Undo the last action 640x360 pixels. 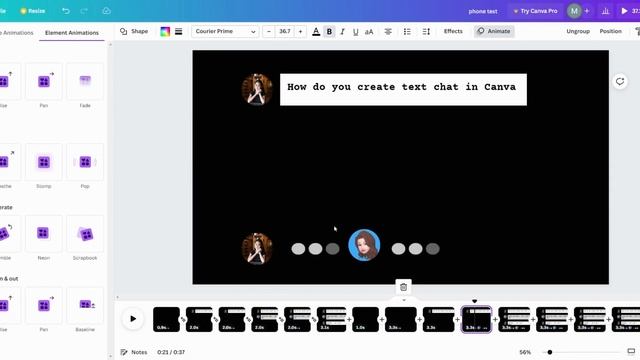point(66,11)
